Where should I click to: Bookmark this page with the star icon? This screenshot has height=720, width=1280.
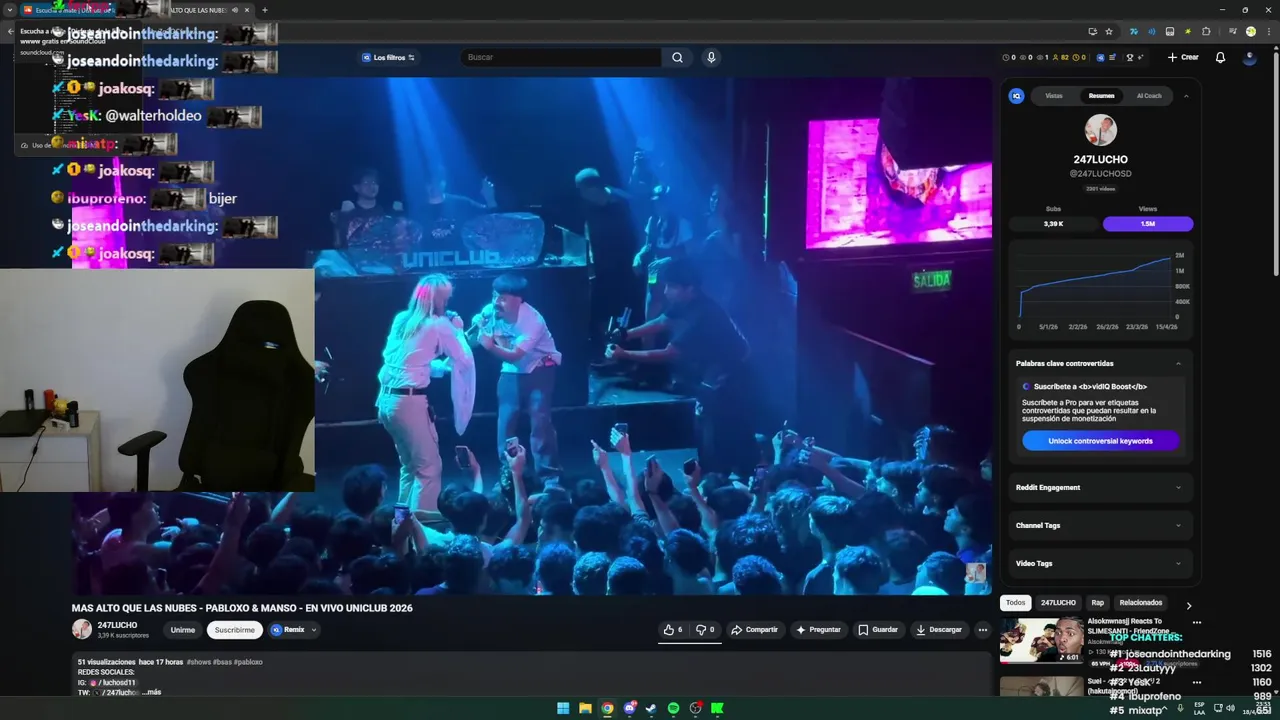coord(1109,32)
